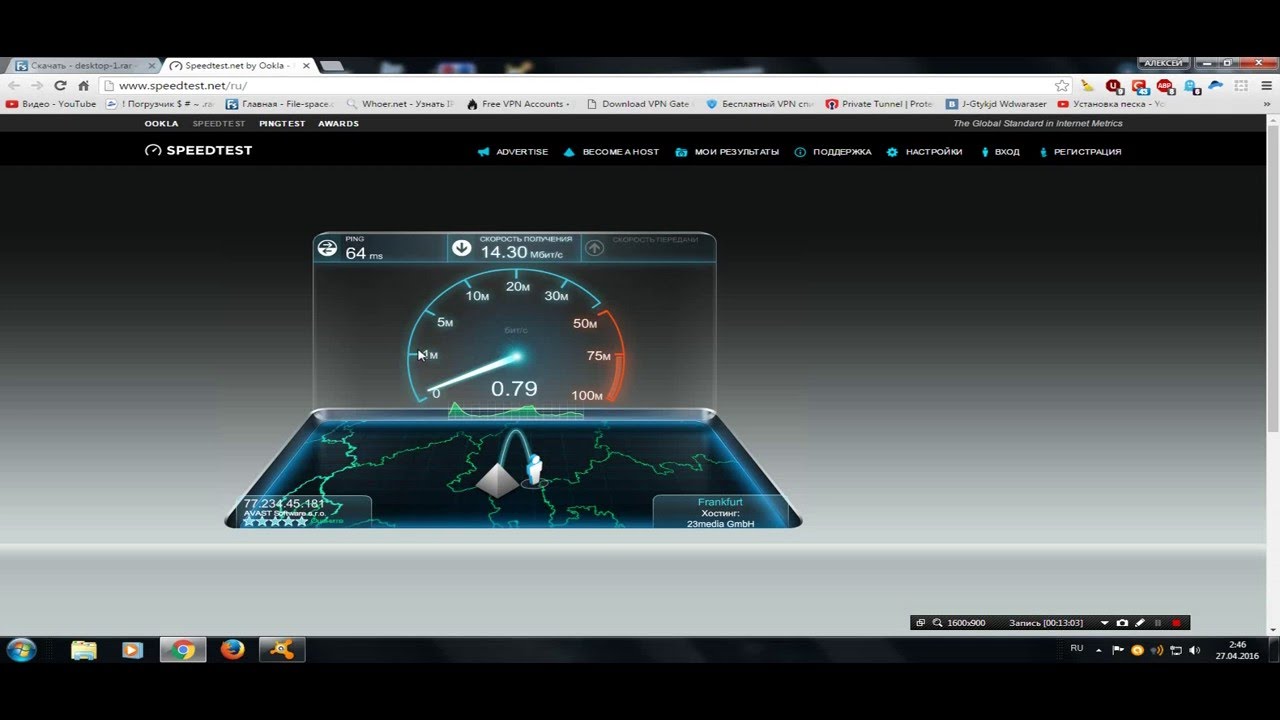Click the download speed arrow icon
1280x720 pixels.
tap(461, 248)
